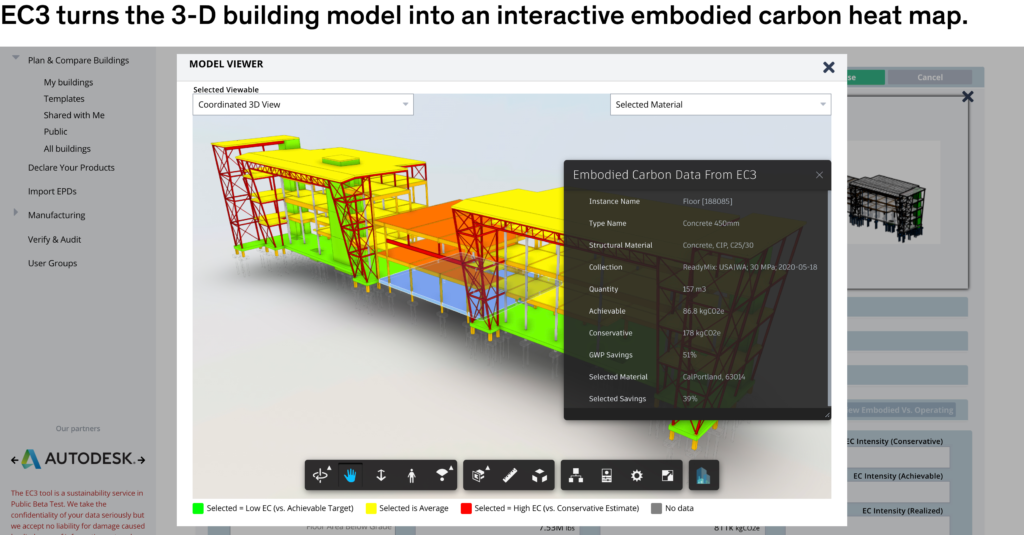This screenshot has width=1024, height=535.
Task: Open the Model Browser tree icon
Action: [576, 476]
